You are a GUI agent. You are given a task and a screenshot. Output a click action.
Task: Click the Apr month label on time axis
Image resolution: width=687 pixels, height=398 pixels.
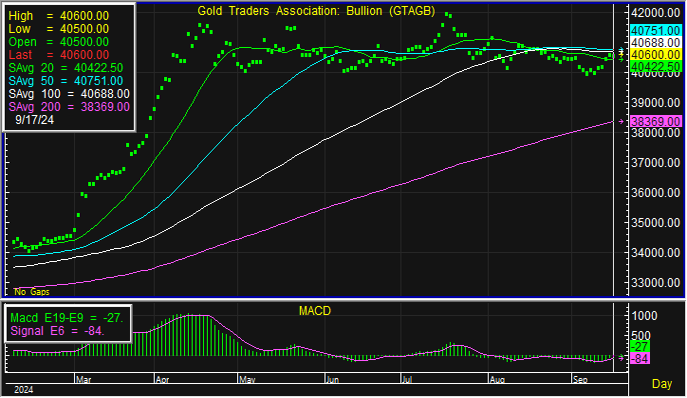(163, 380)
